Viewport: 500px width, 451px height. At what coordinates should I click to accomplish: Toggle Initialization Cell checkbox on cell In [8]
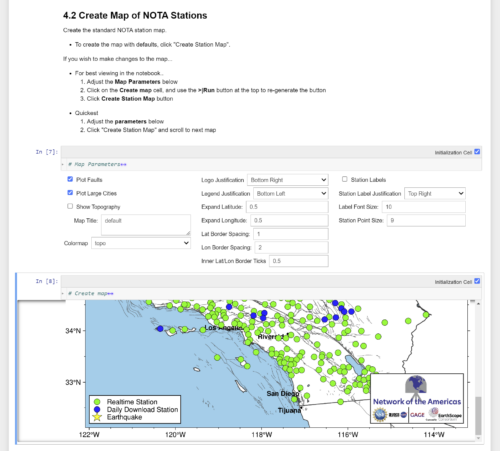[x=477, y=281]
